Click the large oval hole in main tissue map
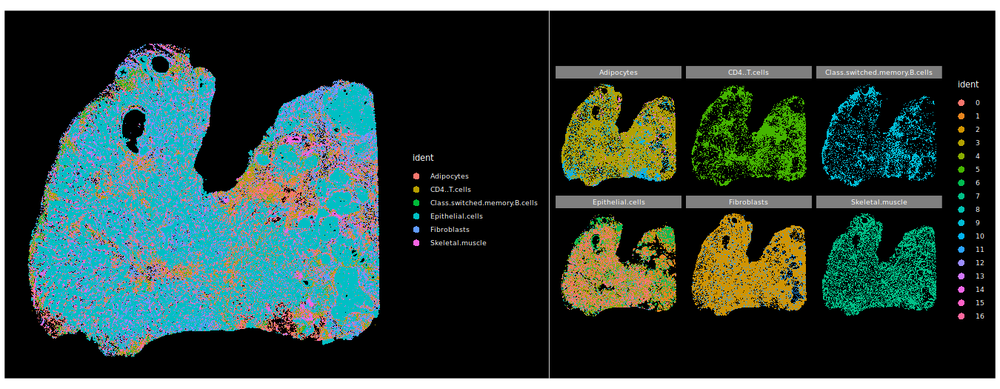 click(x=135, y=129)
